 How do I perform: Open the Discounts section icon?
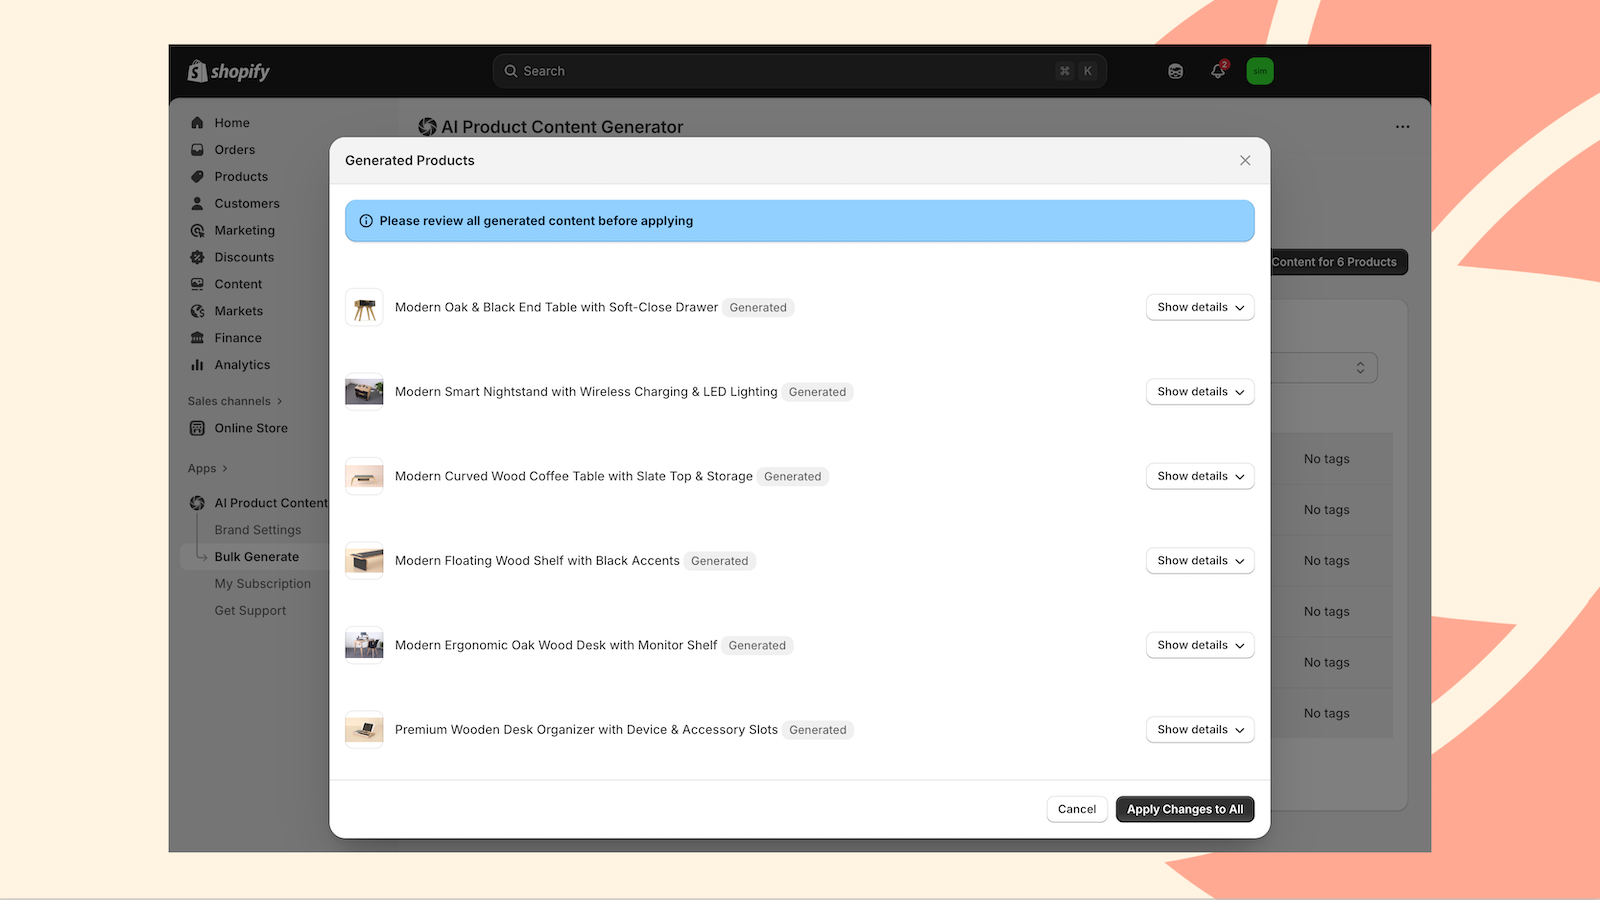pos(197,257)
